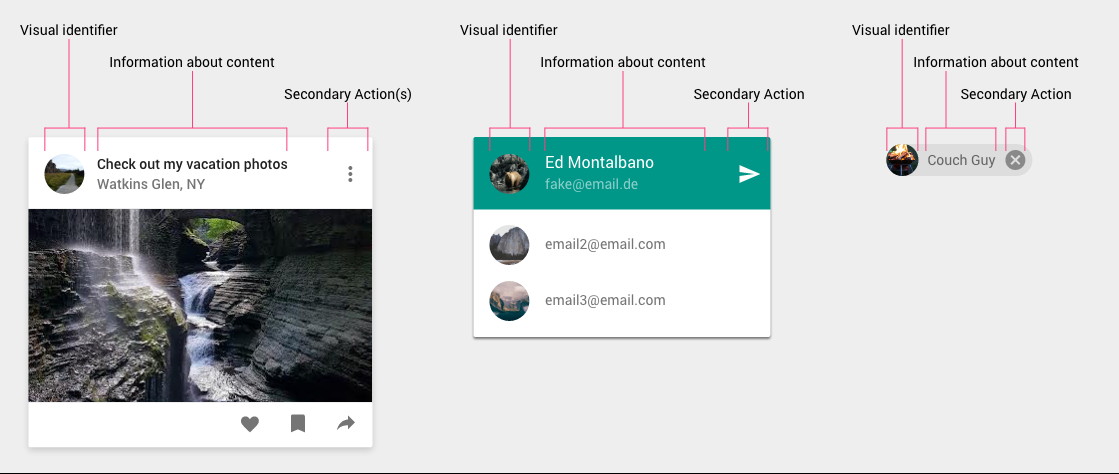Click the title Check out my vacation photos
This screenshot has width=1119, height=474.
click(x=192, y=164)
